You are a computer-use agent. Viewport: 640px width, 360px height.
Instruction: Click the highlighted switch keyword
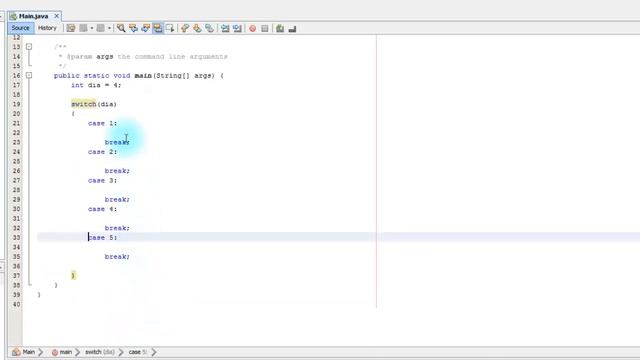83,104
